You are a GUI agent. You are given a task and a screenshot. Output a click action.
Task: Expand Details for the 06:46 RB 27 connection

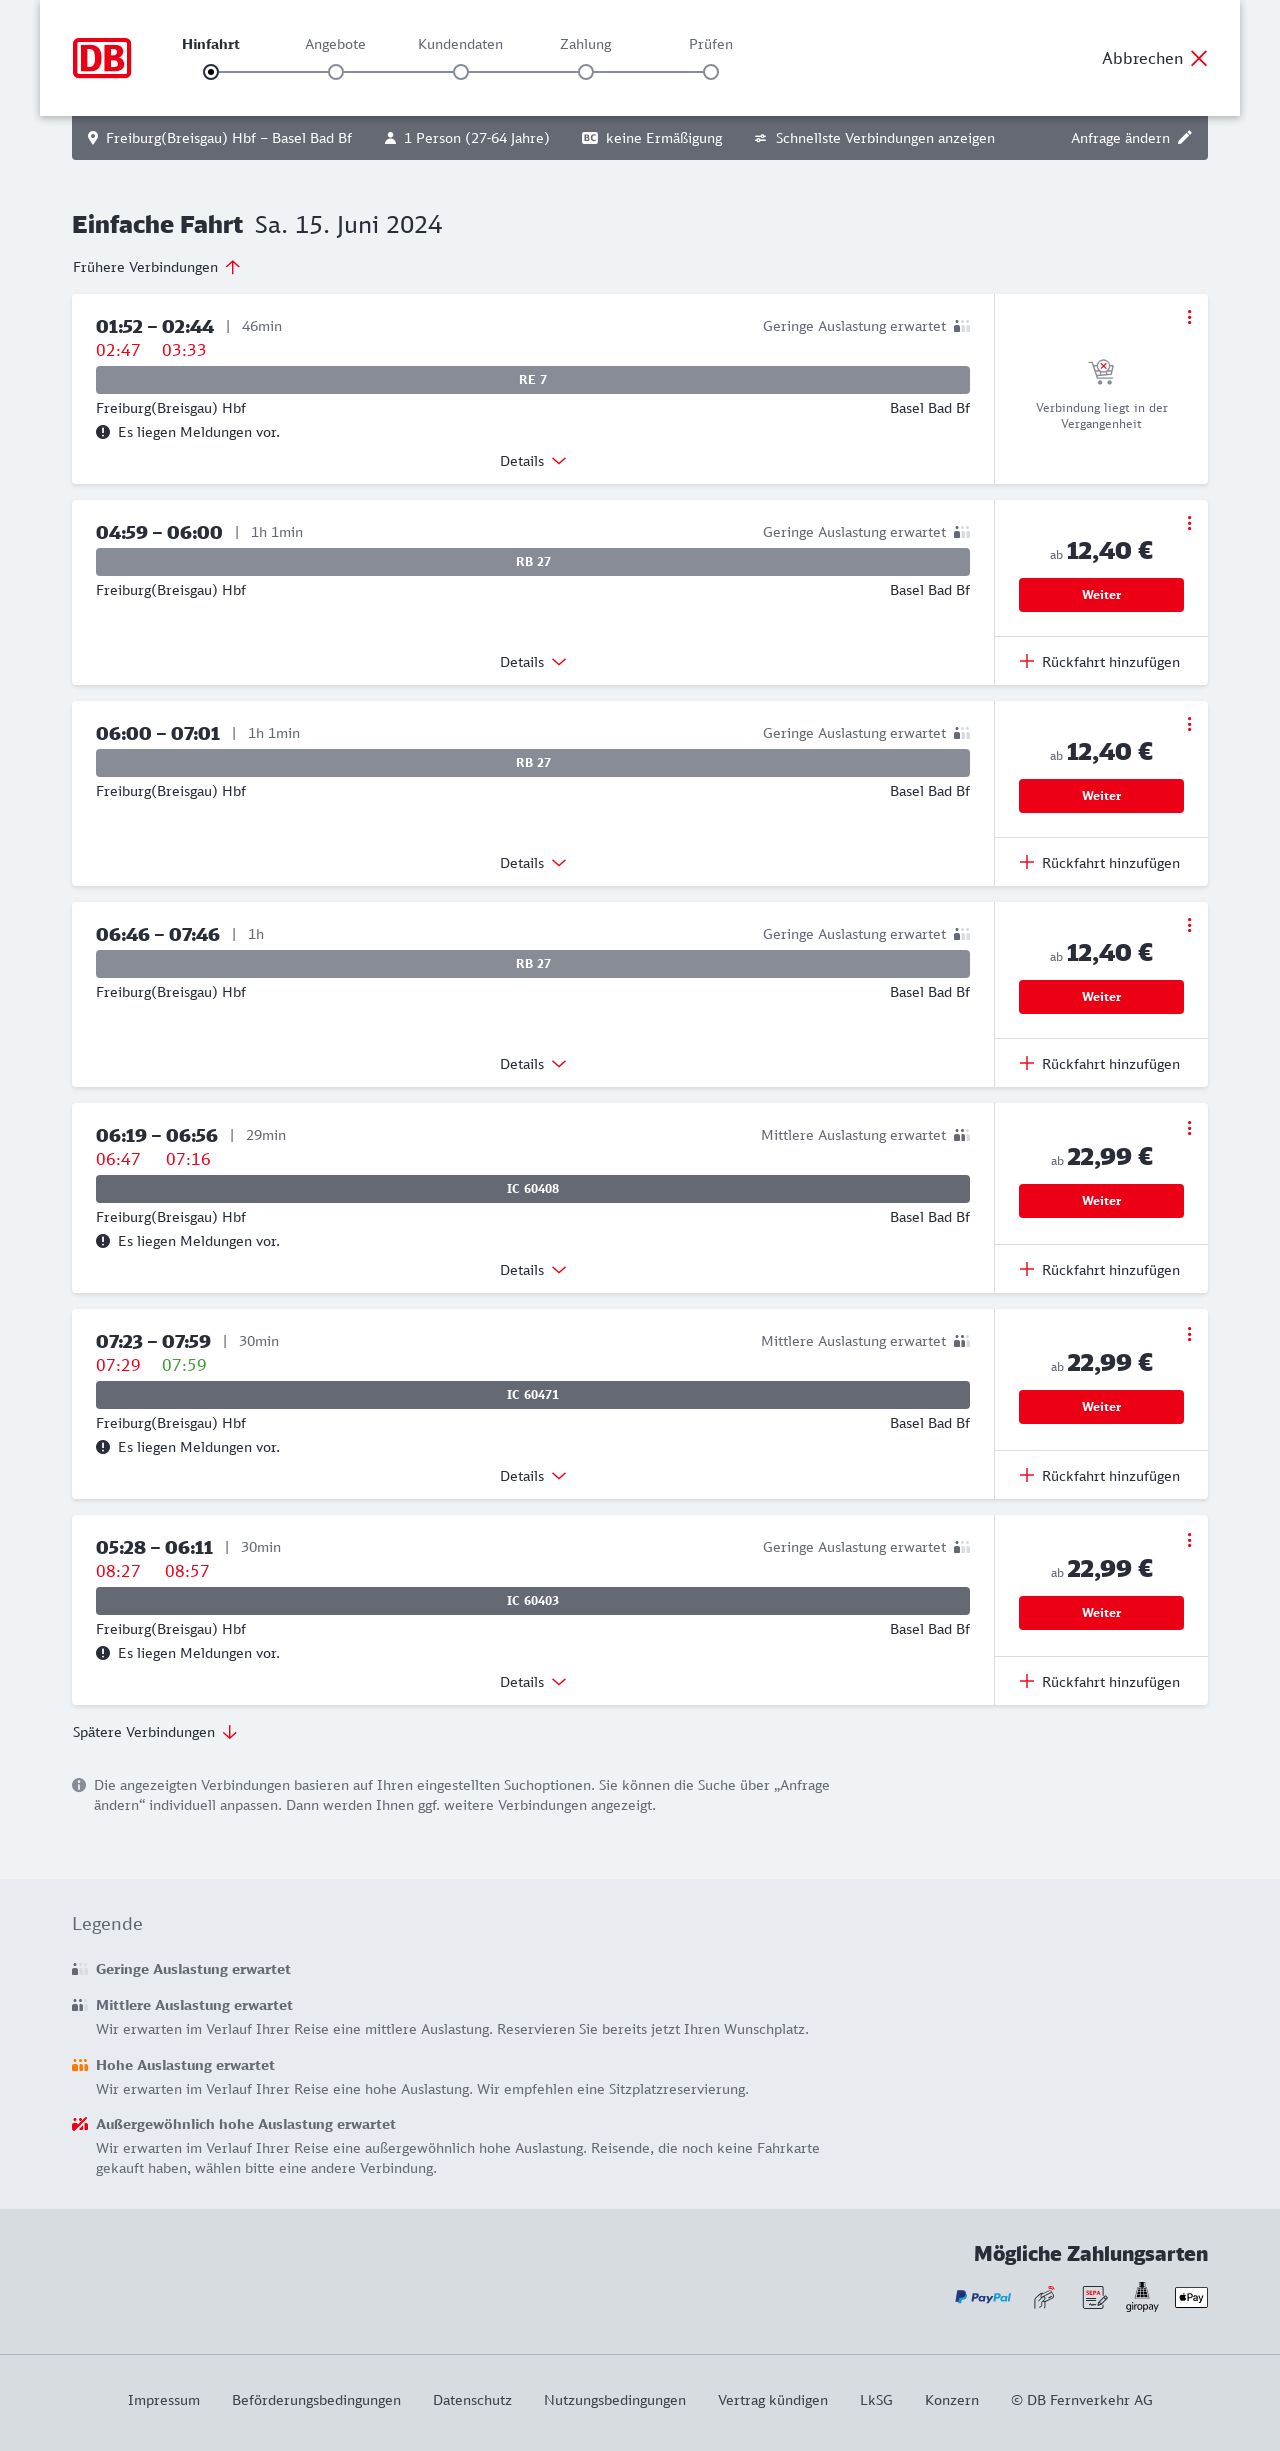coord(532,1064)
